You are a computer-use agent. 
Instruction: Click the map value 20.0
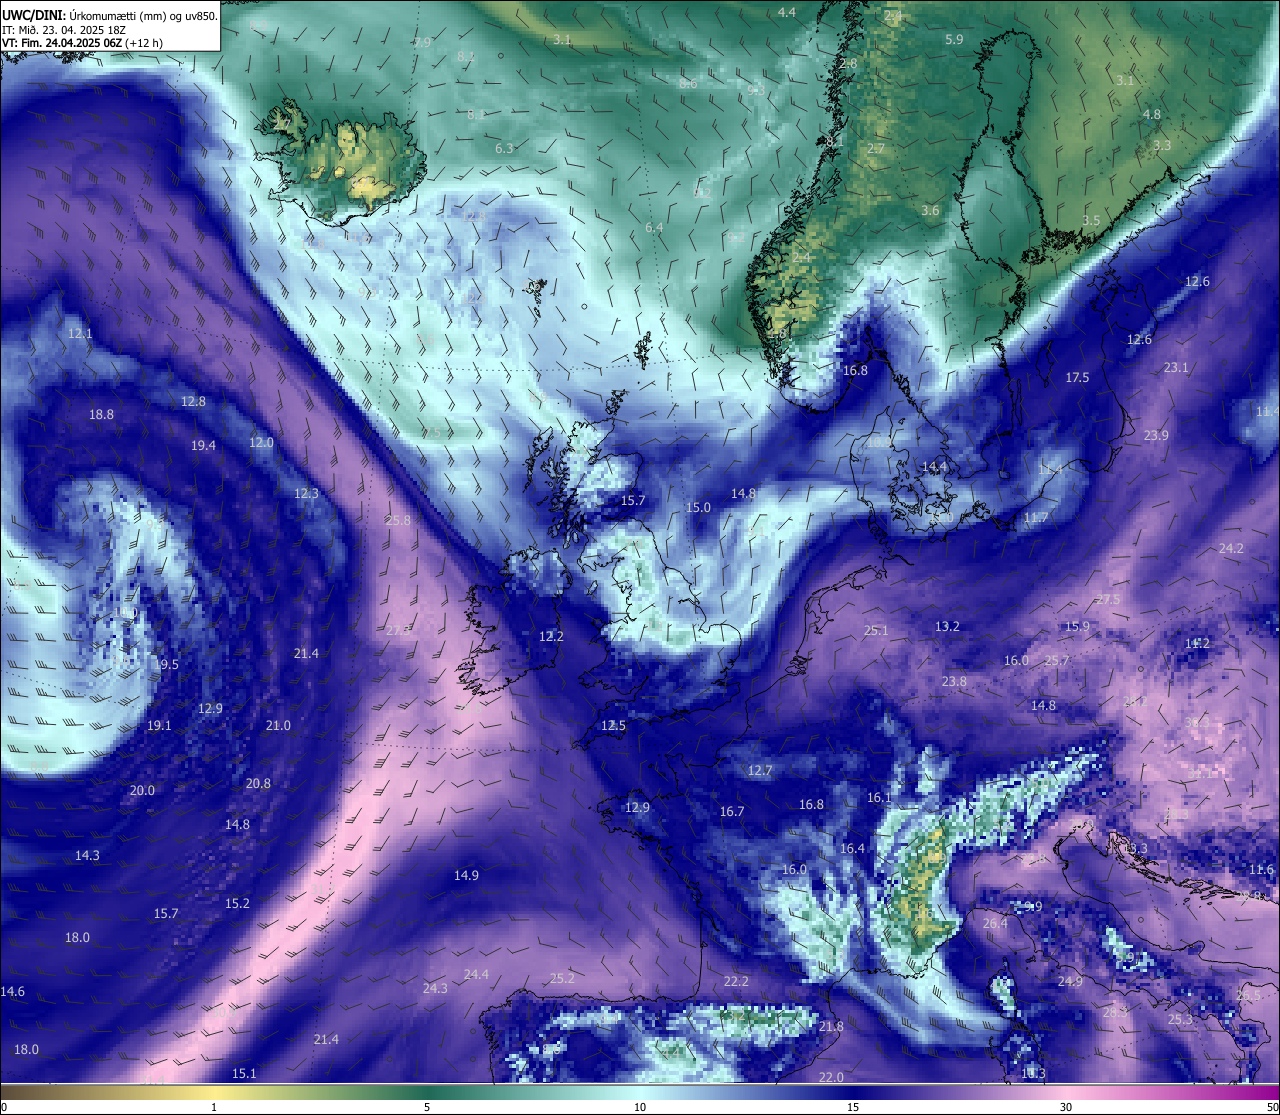point(142,790)
